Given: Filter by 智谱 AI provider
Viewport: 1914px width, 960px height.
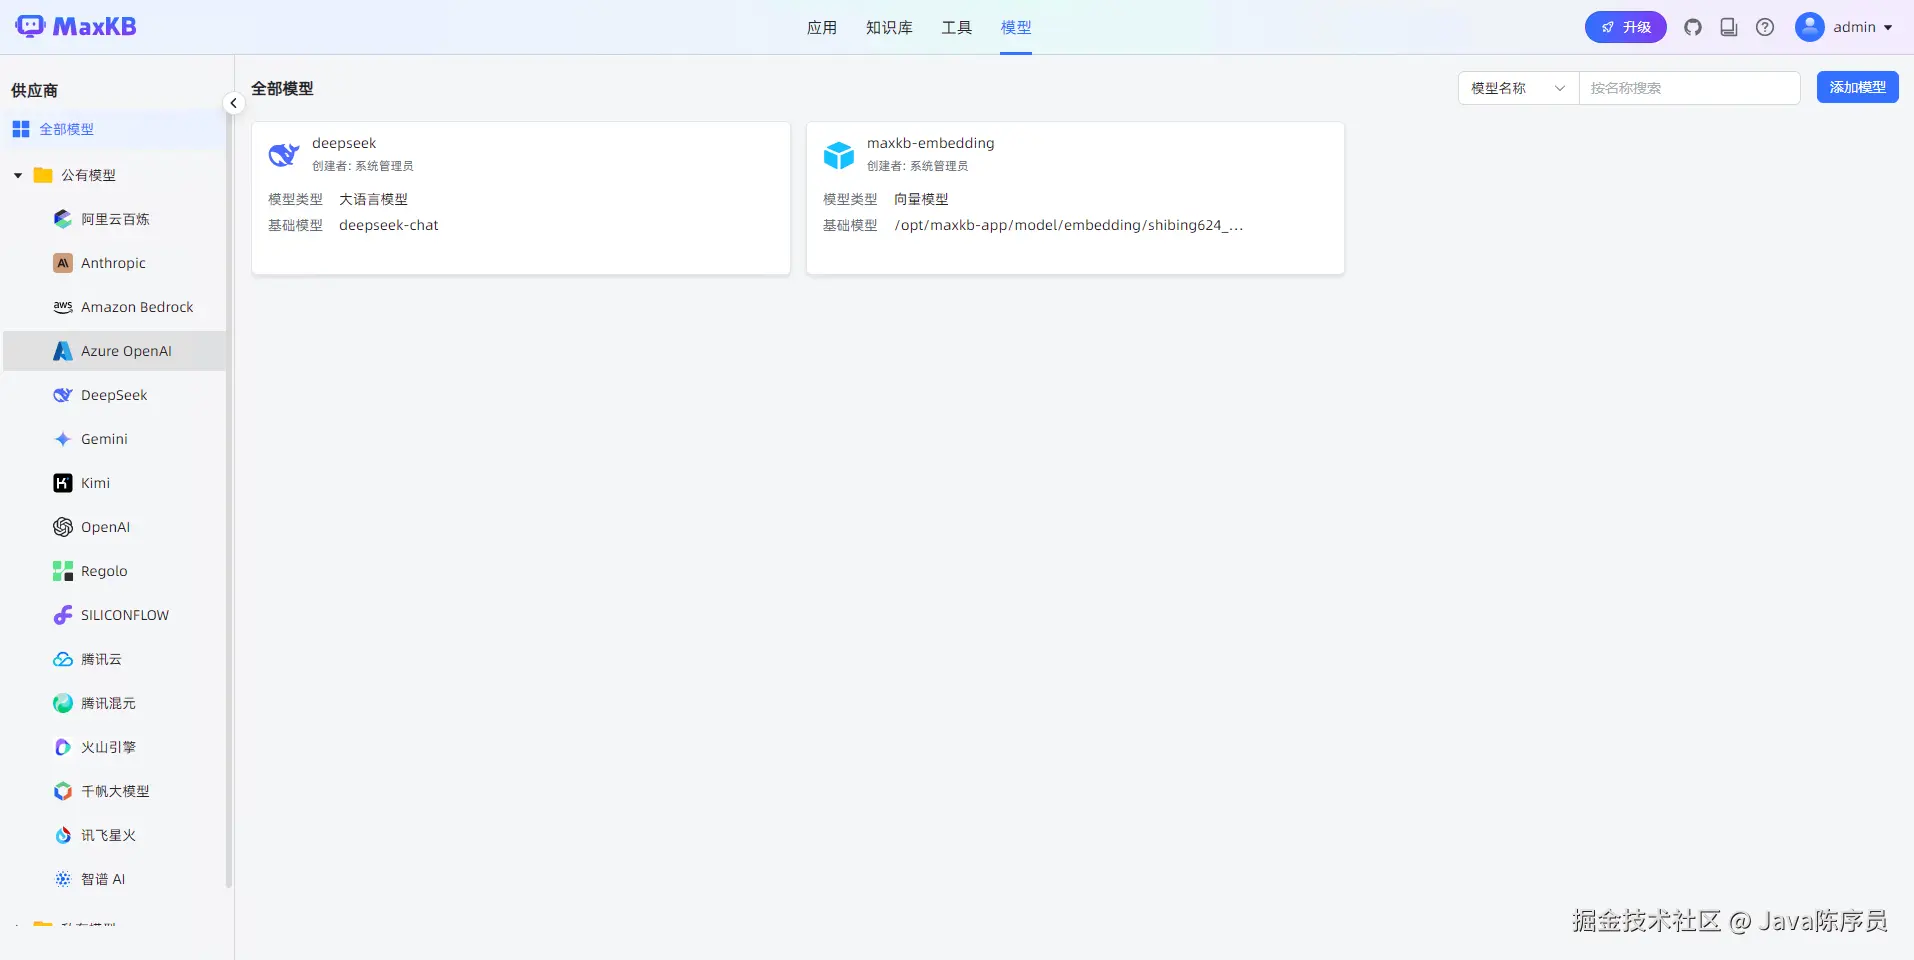Looking at the screenshot, I should pos(116,879).
